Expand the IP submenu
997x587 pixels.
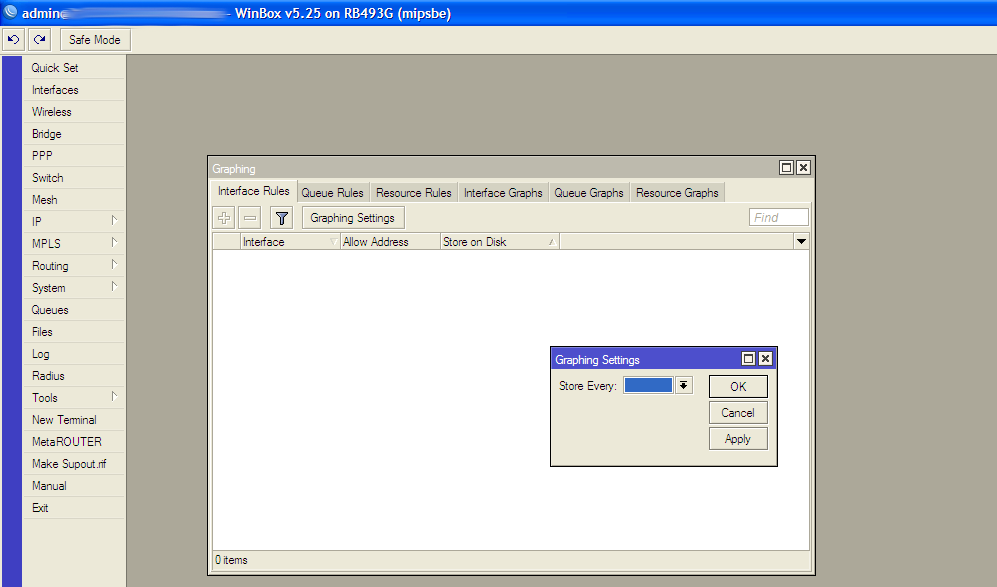(x=114, y=221)
